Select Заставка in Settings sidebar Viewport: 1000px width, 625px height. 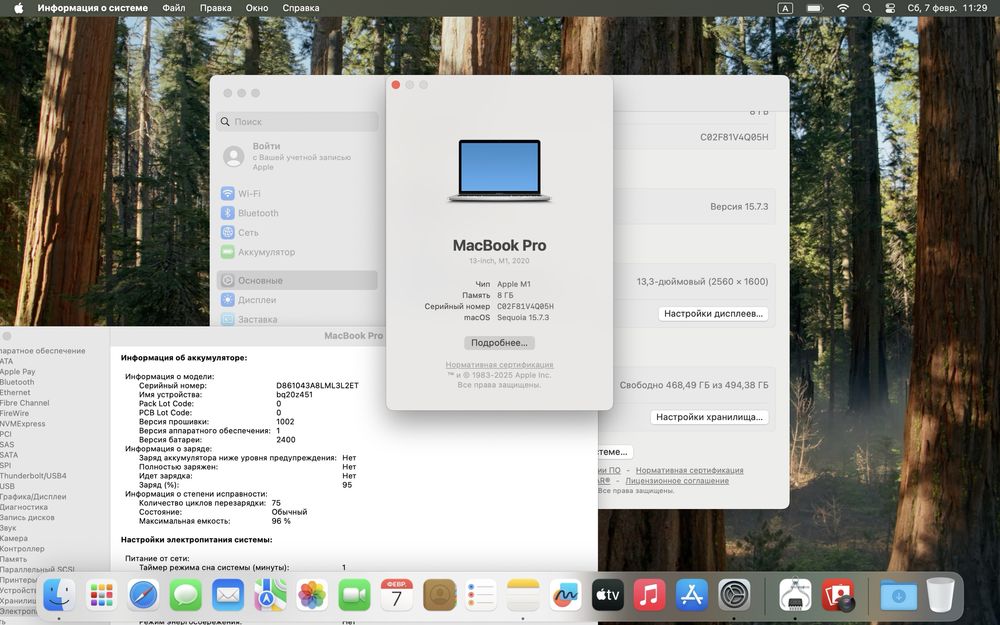tap(297, 319)
